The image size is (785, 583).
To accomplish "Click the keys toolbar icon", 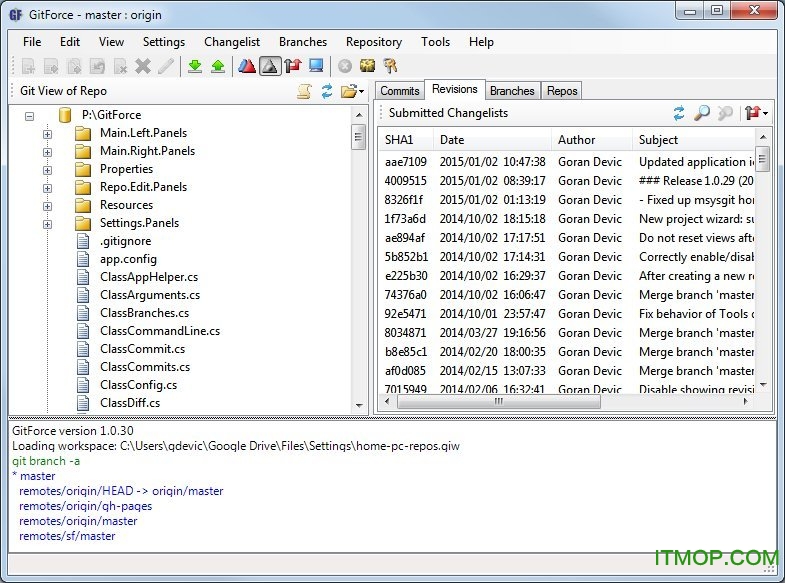I will click(x=390, y=66).
